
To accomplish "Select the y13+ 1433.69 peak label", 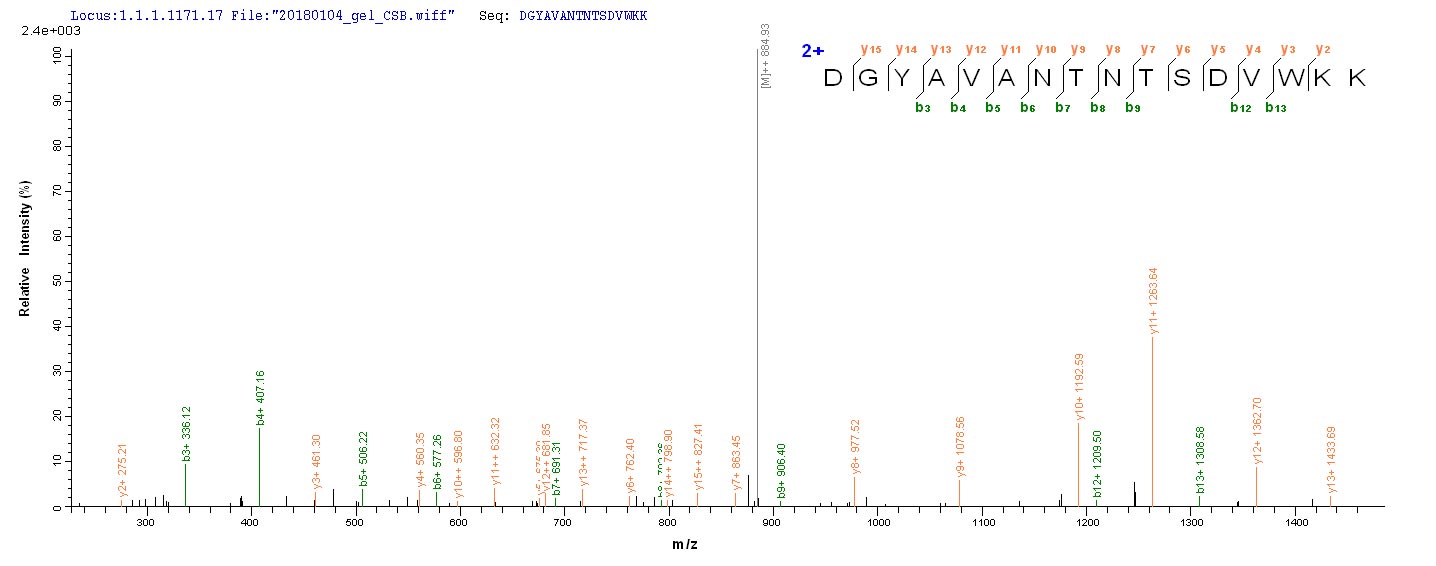I will (x=1331, y=459).
